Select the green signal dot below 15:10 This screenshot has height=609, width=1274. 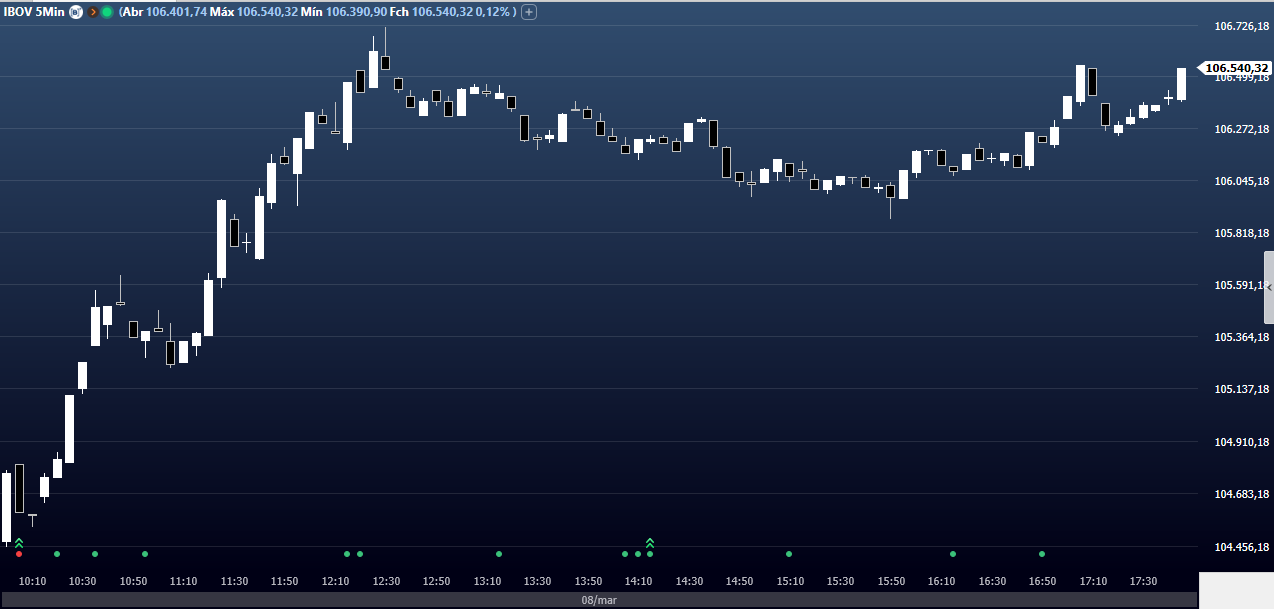(789, 553)
